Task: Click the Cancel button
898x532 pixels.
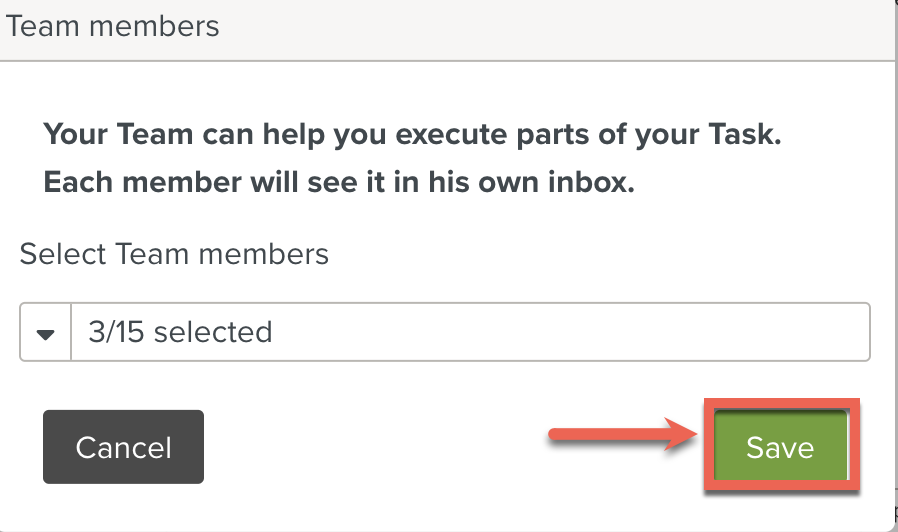Action: click(123, 446)
